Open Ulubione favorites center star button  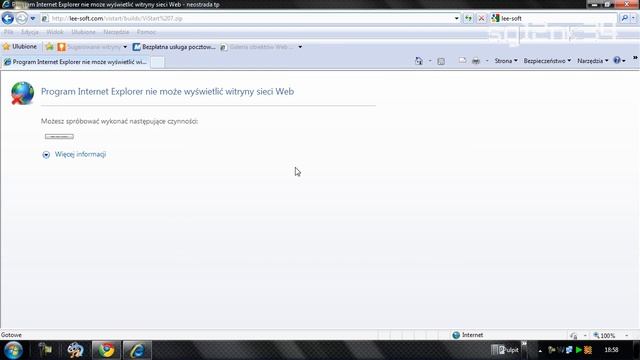click(20, 47)
